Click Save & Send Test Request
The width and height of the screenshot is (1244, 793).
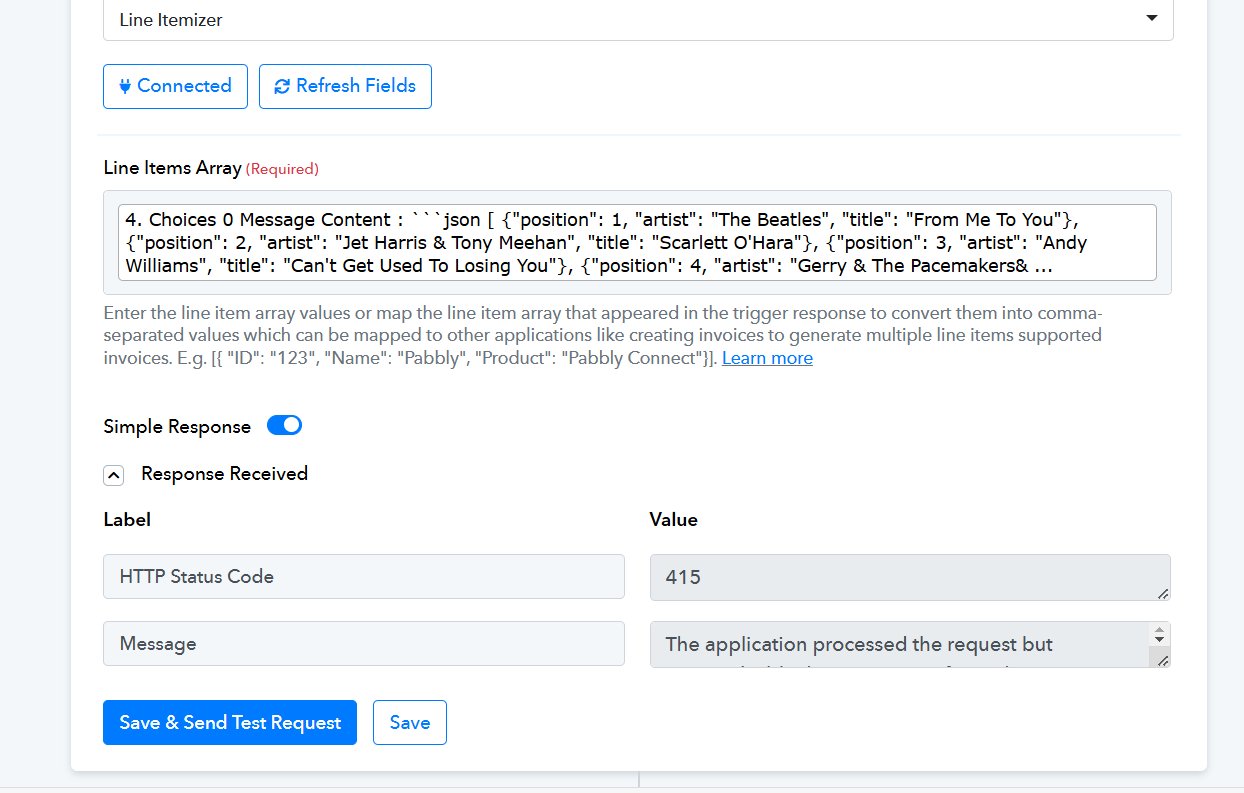pos(230,723)
